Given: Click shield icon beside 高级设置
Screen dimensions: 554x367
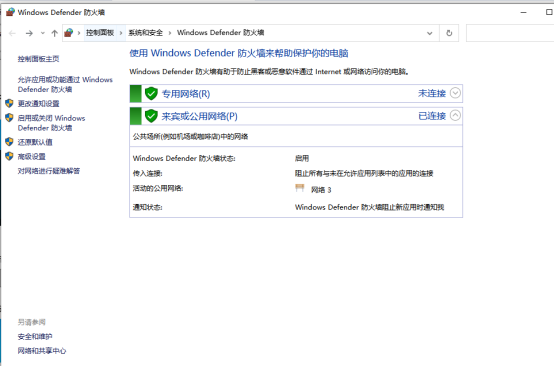Looking at the screenshot, I should [9, 156].
